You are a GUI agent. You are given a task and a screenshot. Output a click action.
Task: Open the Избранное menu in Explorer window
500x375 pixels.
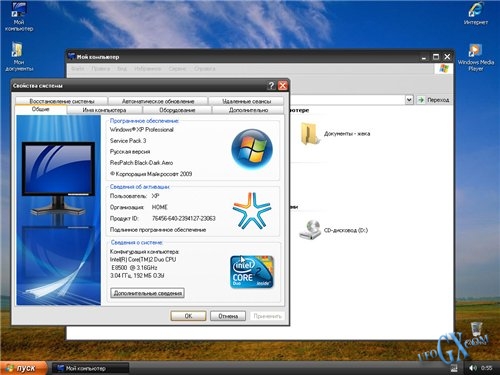pos(148,69)
